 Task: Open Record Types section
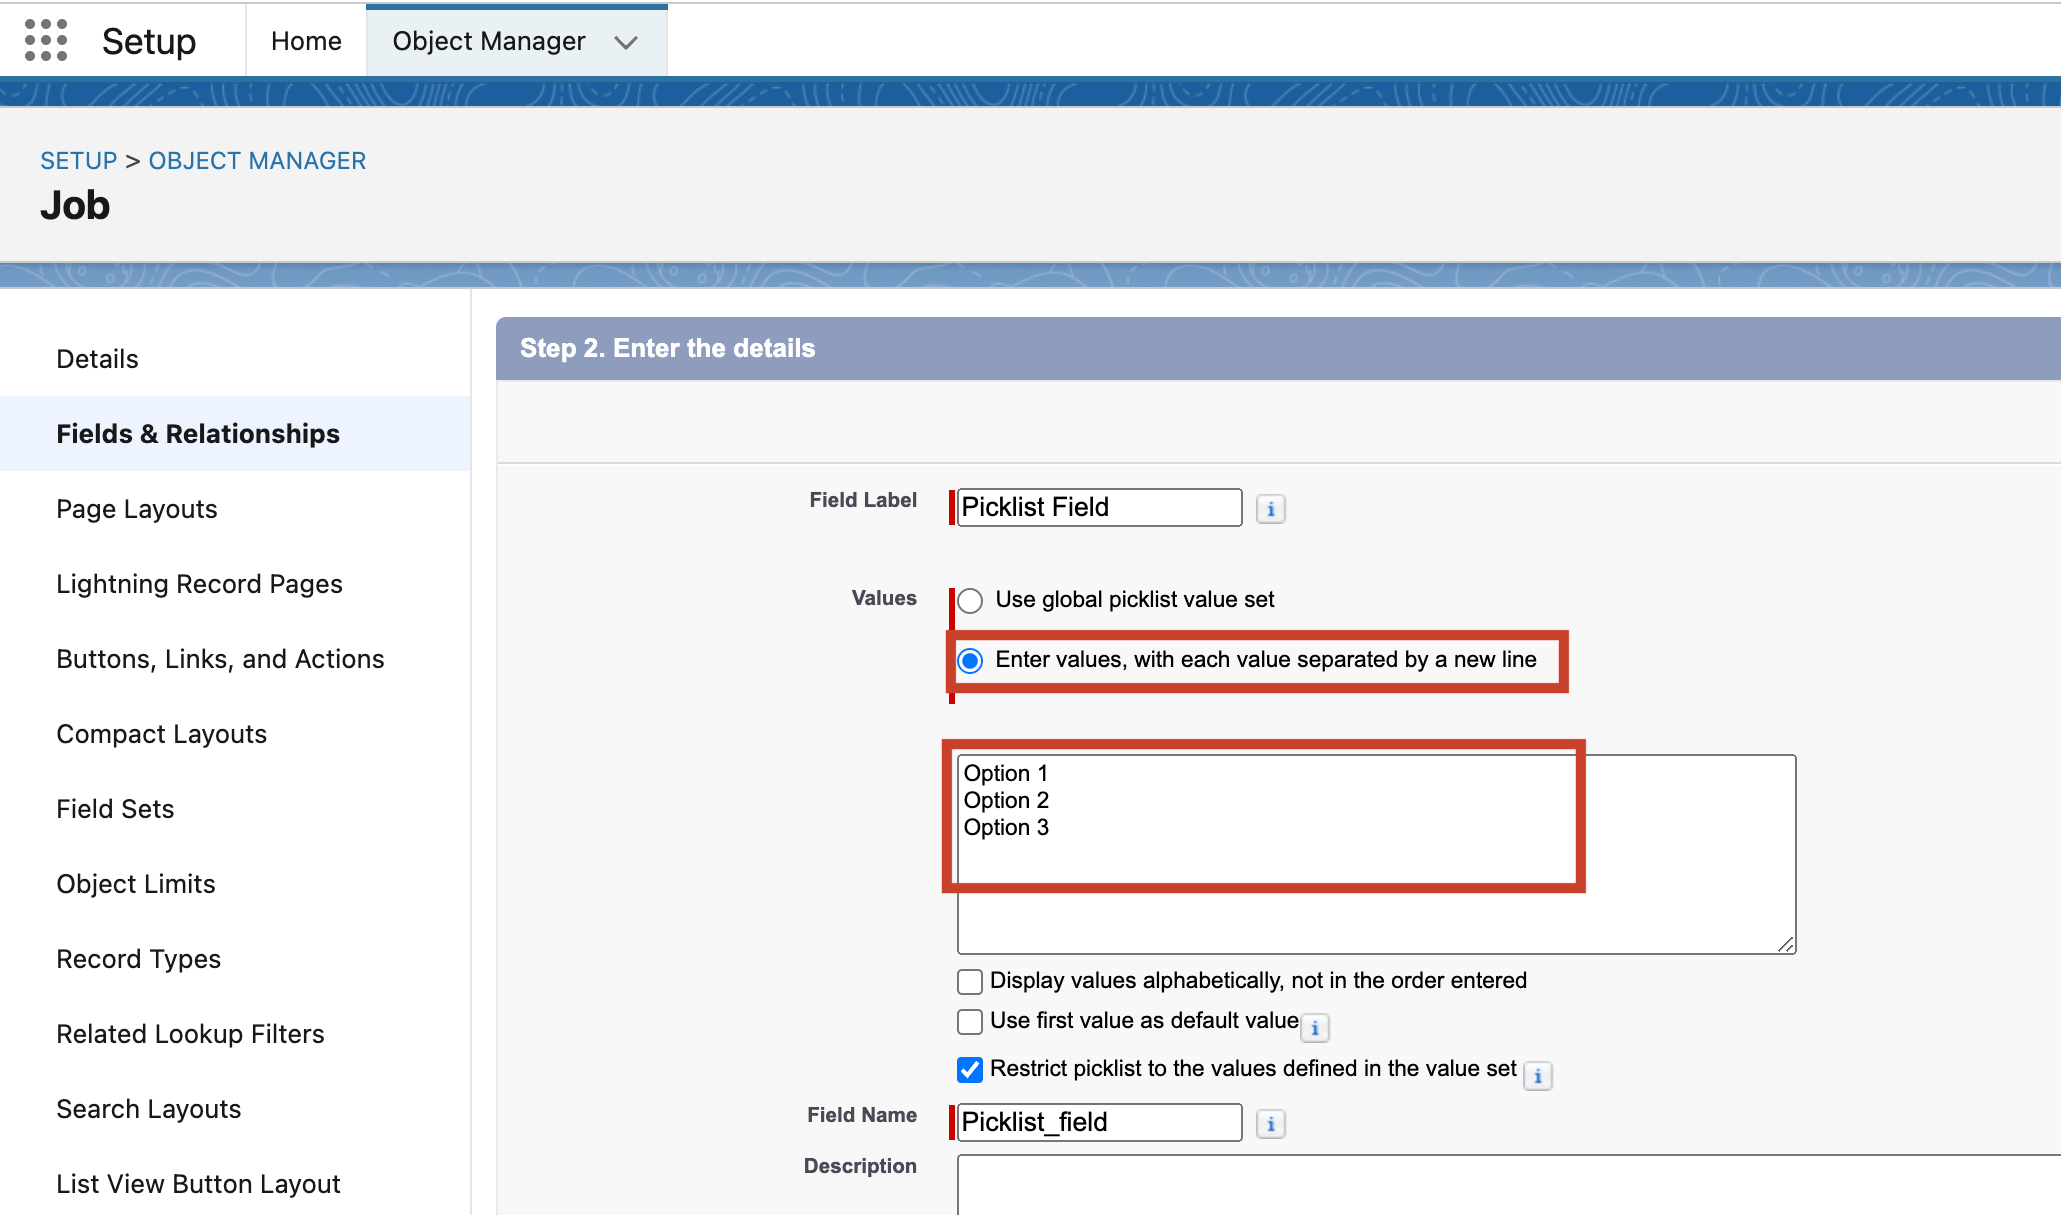pos(138,958)
